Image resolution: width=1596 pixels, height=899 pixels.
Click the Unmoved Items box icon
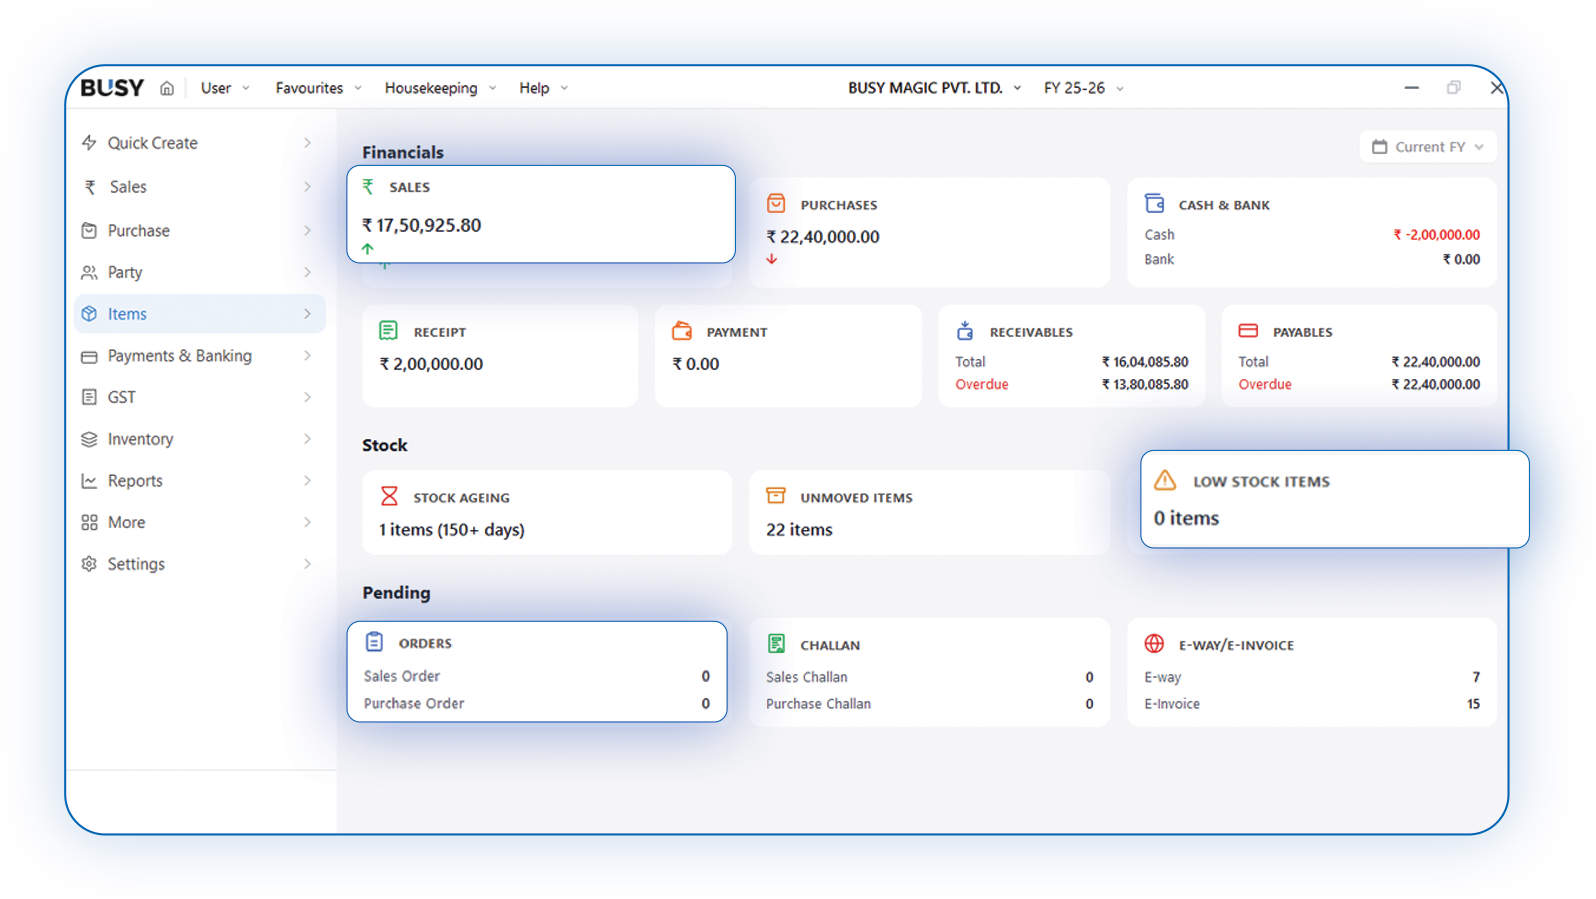click(x=776, y=495)
